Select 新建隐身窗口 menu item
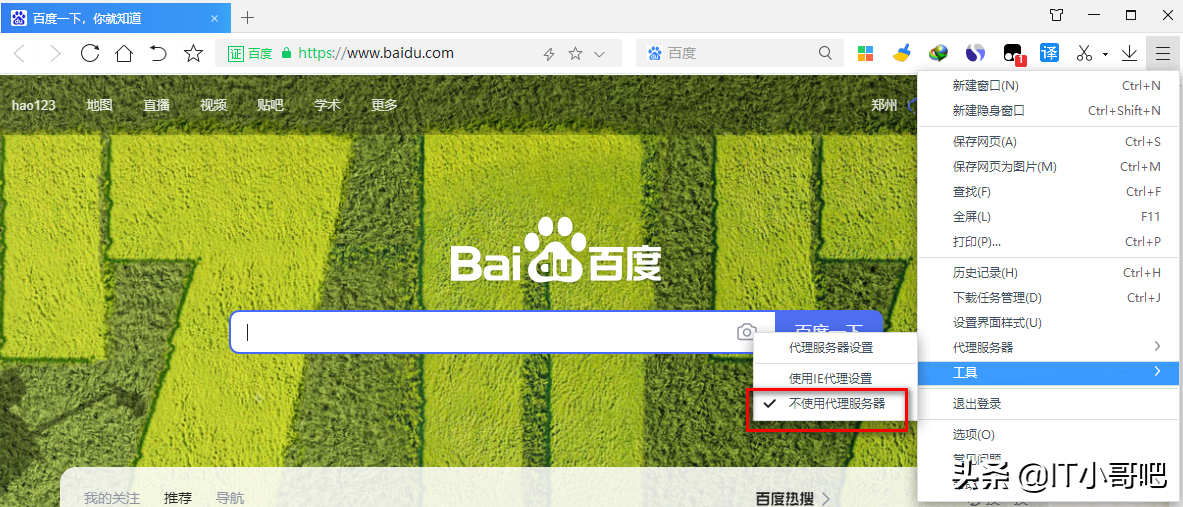1183x507 pixels. (x=1049, y=110)
